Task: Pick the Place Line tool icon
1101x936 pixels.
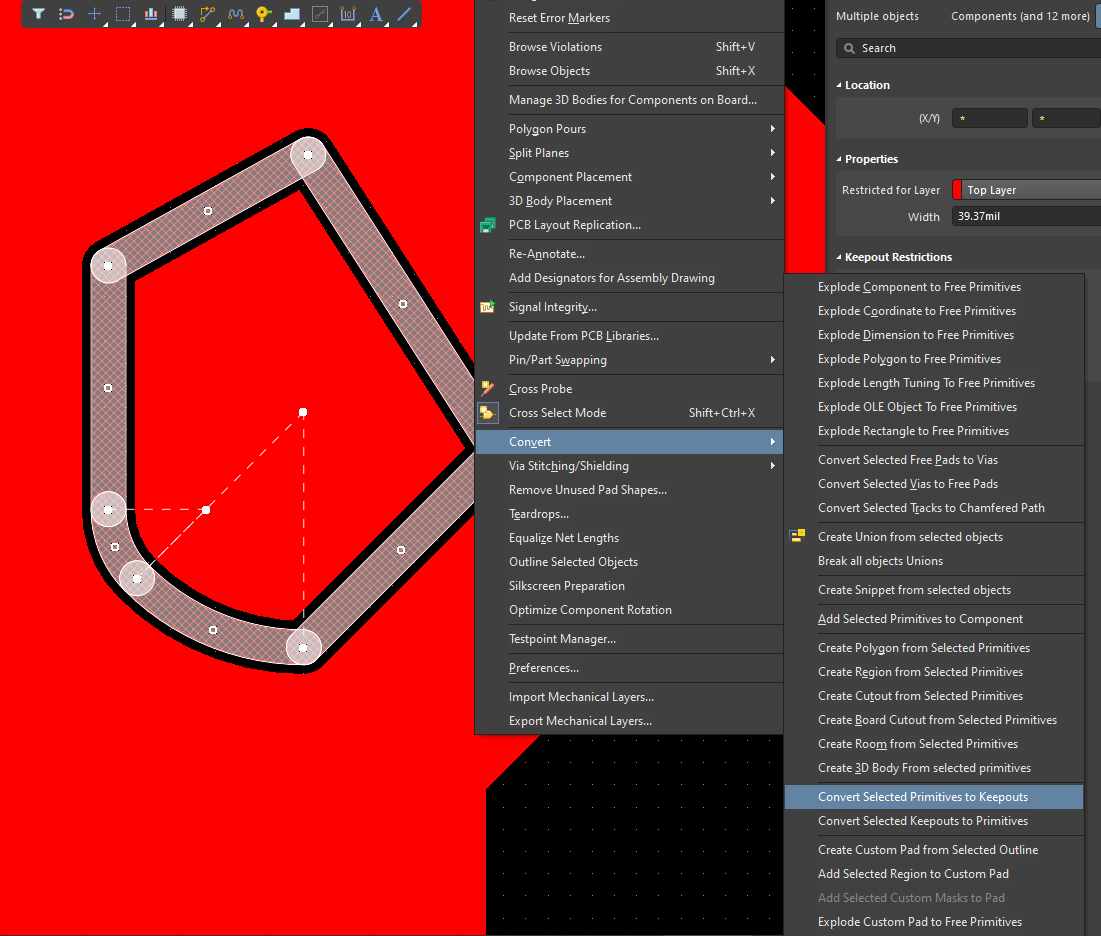Action: tap(404, 14)
